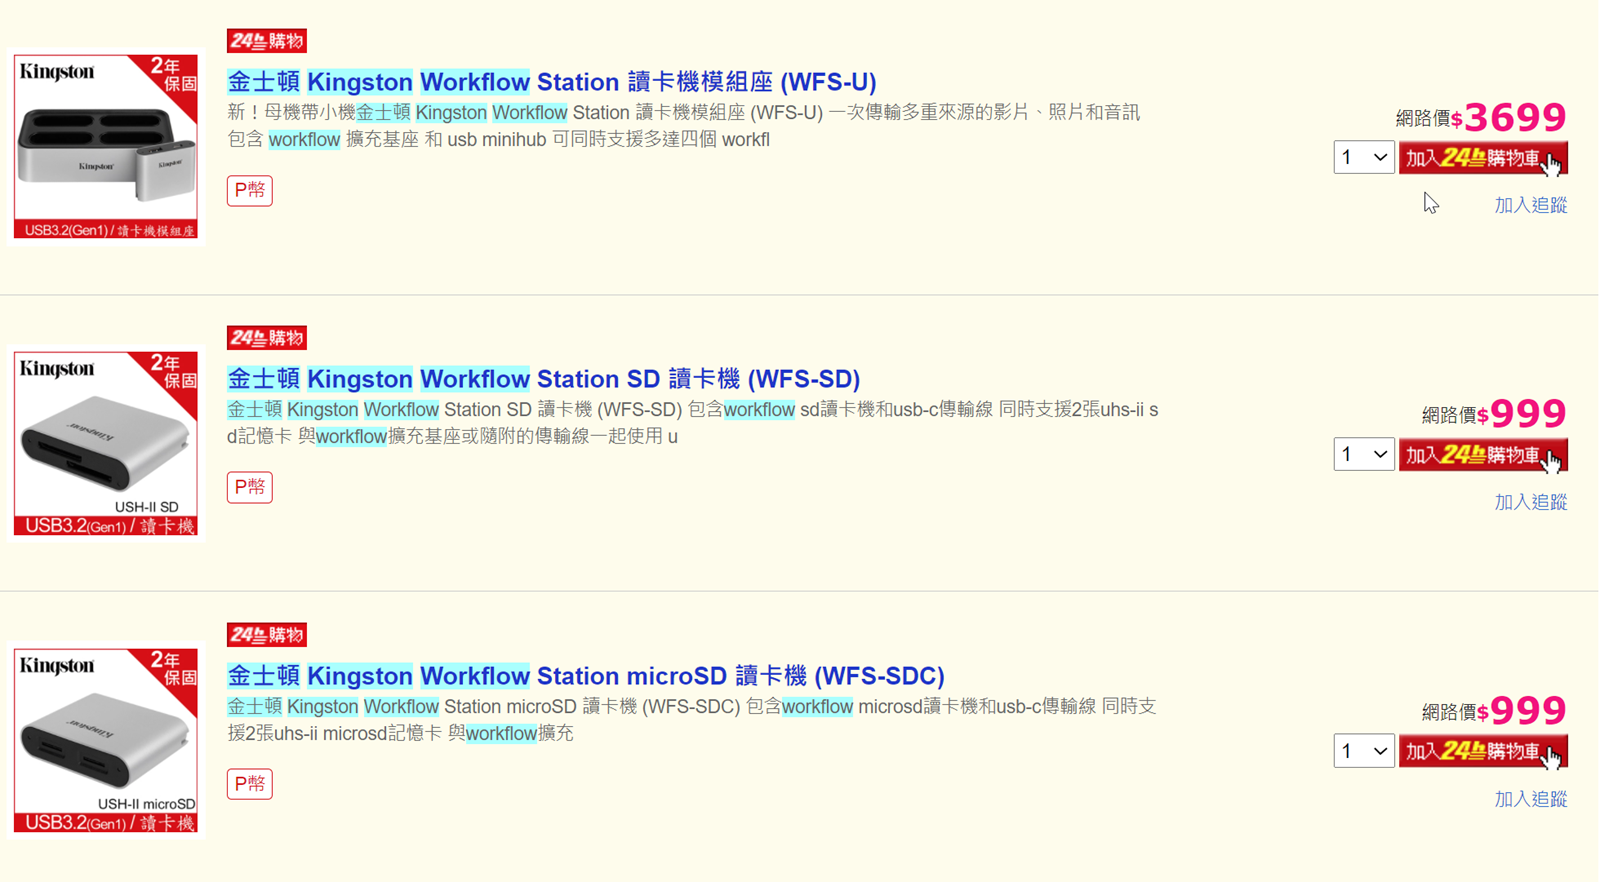The width and height of the screenshot is (1600, 882).
Task: Add WFS-SD reader to 24h shopping cart
Action: click(x=1482, y=455)
